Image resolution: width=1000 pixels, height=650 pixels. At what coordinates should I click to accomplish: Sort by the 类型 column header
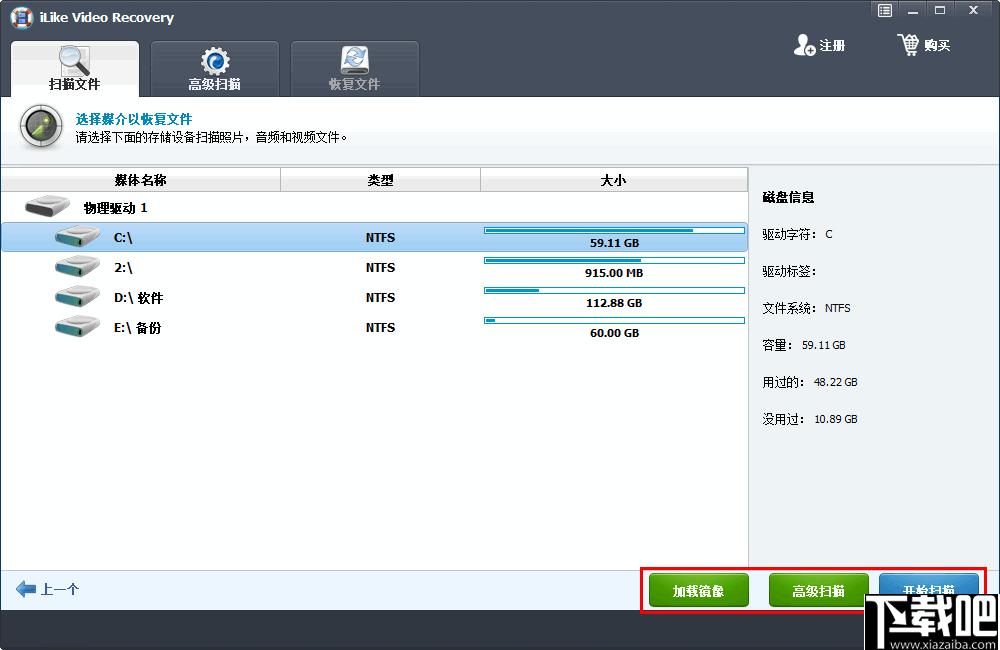click(x=380, y=180)
